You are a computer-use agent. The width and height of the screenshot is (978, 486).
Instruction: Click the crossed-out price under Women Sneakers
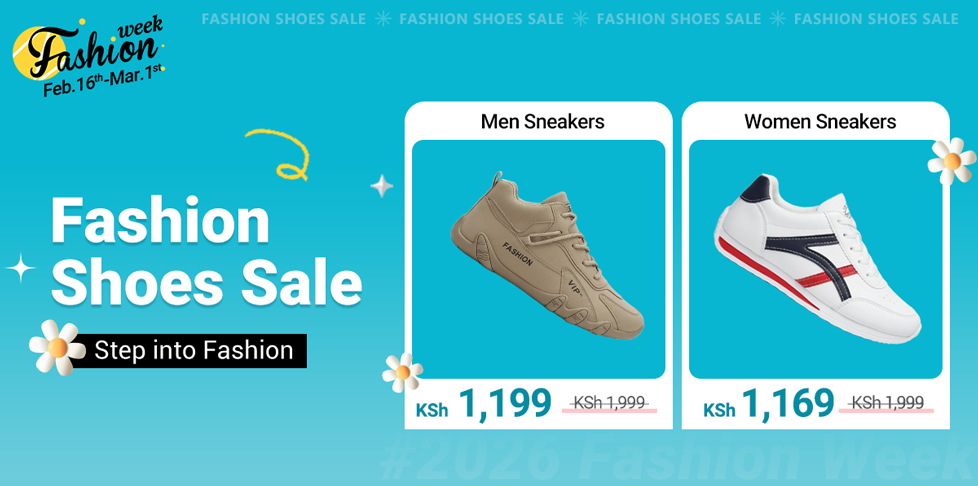(x=887, y=403)
